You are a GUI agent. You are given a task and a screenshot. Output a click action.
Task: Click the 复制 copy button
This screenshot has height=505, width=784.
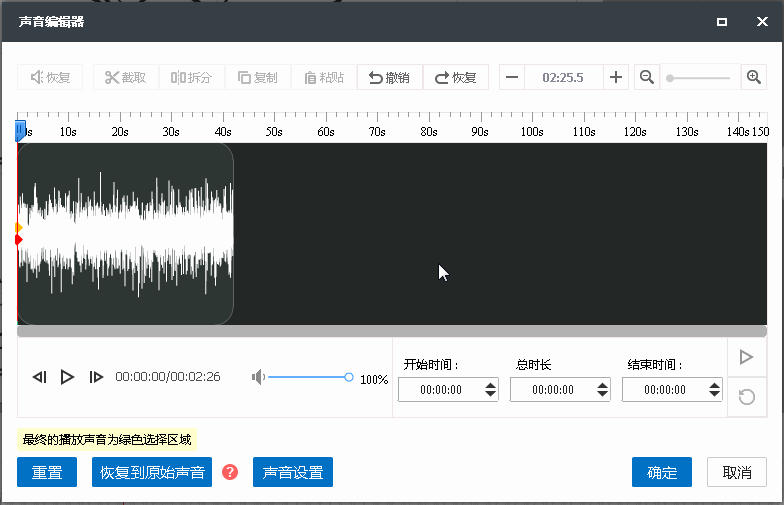[x=258, y=78]
